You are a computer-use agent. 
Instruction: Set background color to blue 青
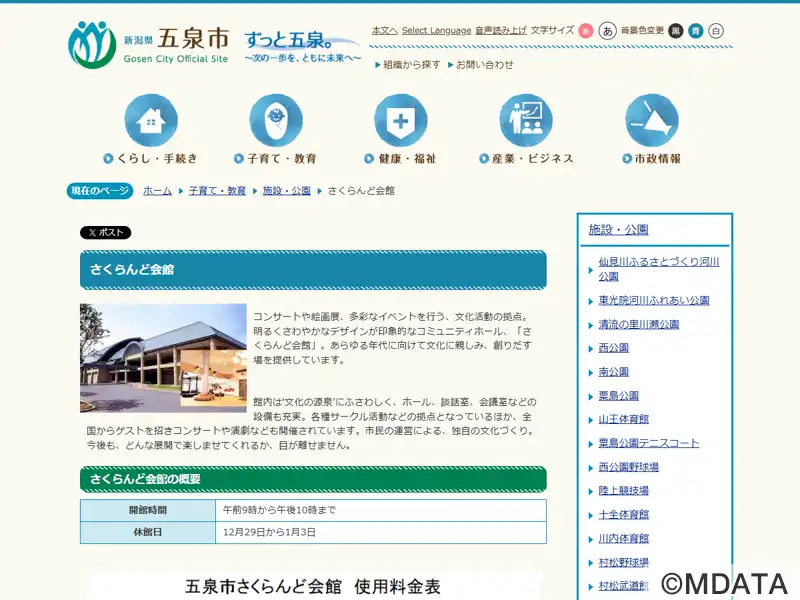(x=695, y=31)
